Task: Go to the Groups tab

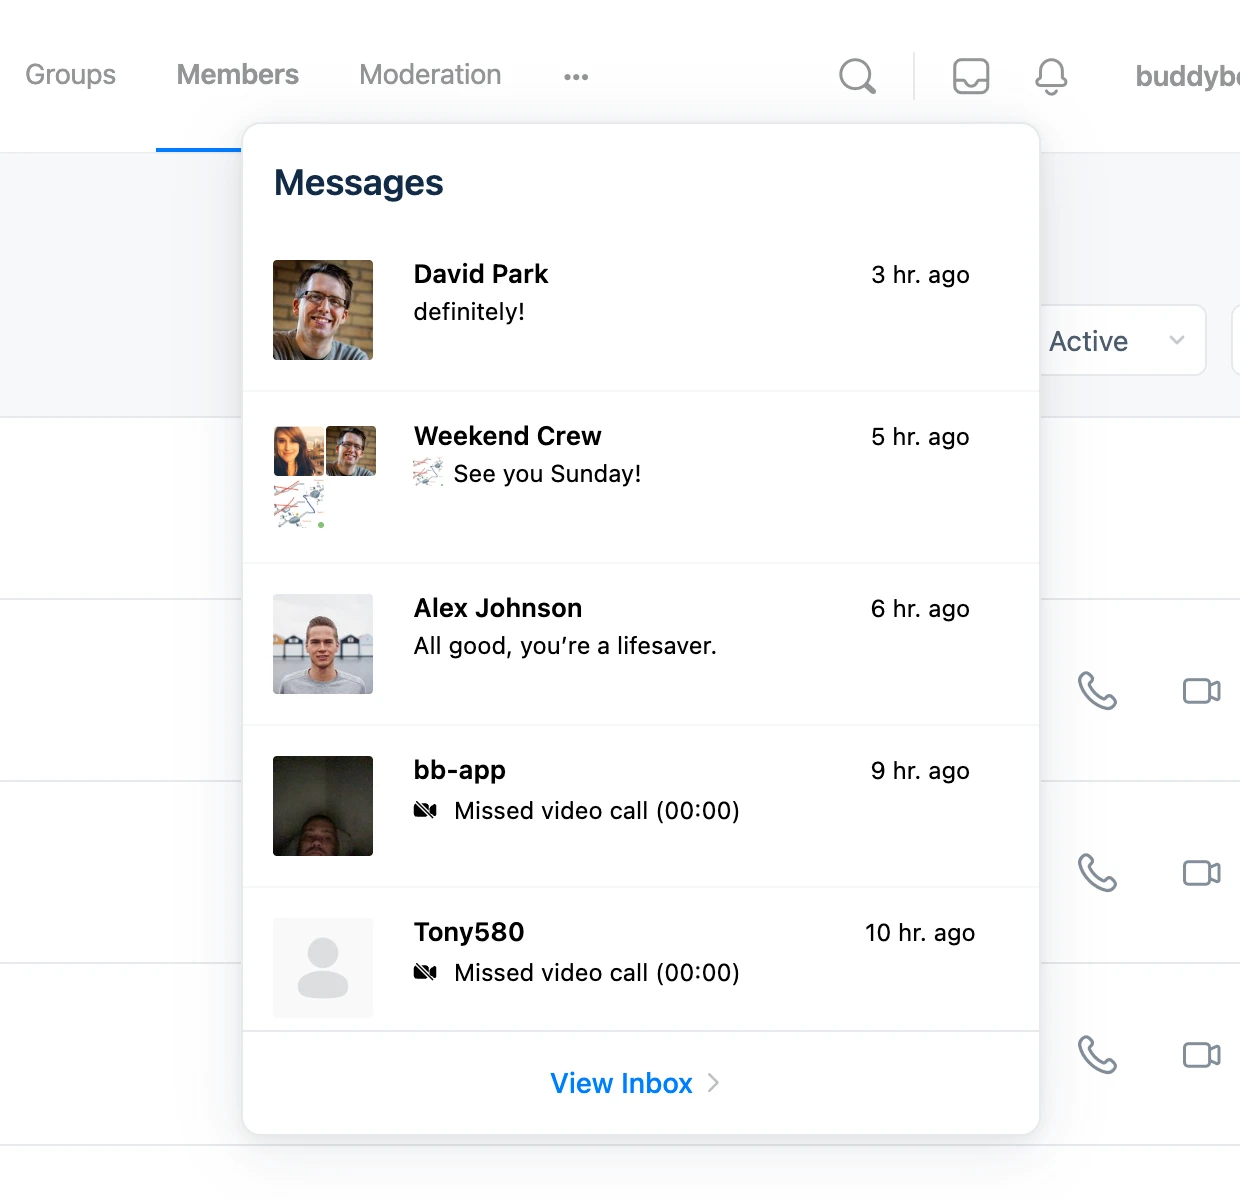Action: [x=70, y=75]
